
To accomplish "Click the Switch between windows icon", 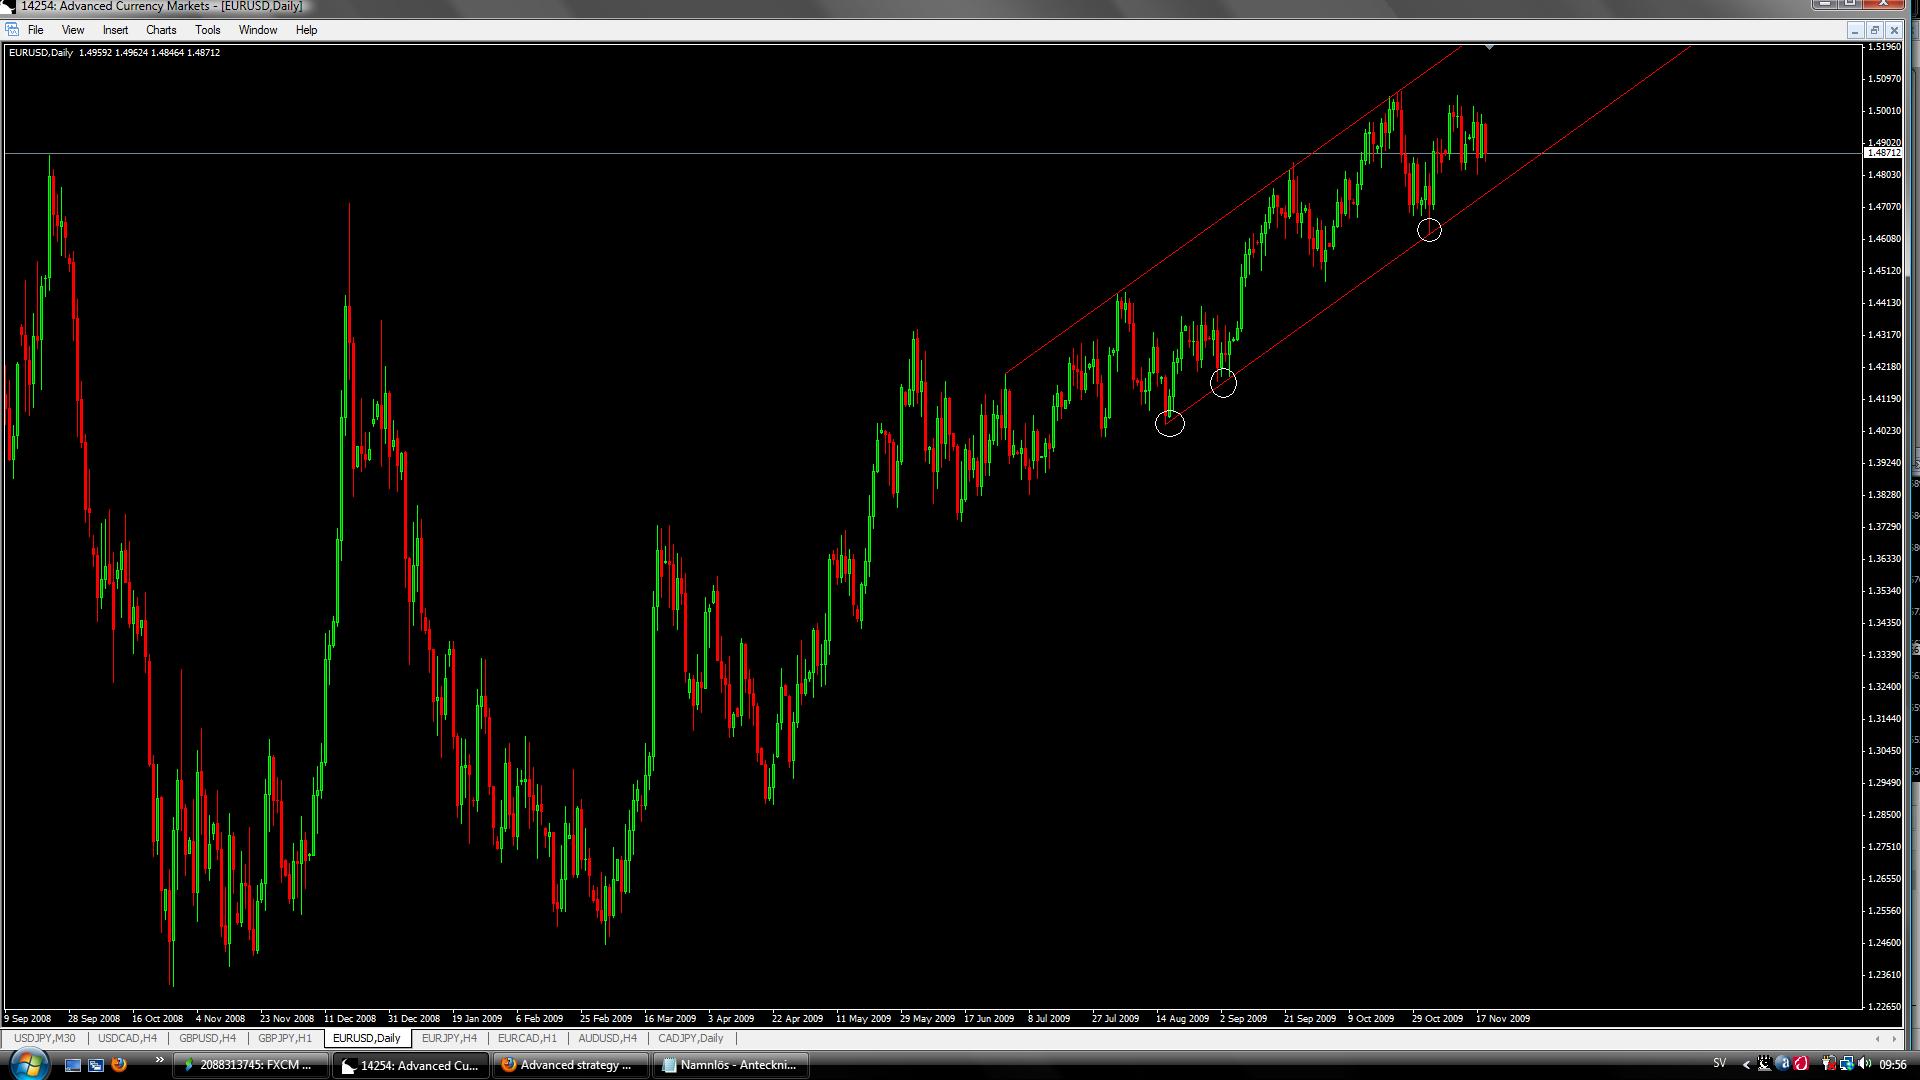I will tap(96, 1065).
